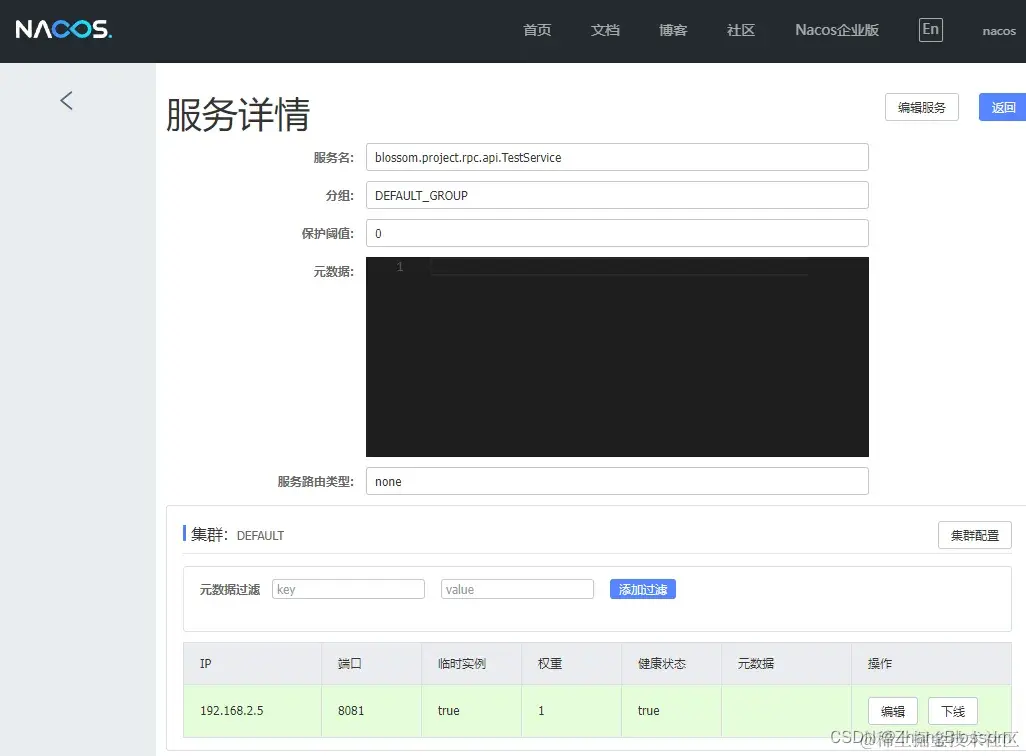Click the 添加过滤 button
The height and width of the screenshot is (756, 1026).
point(641,589)
